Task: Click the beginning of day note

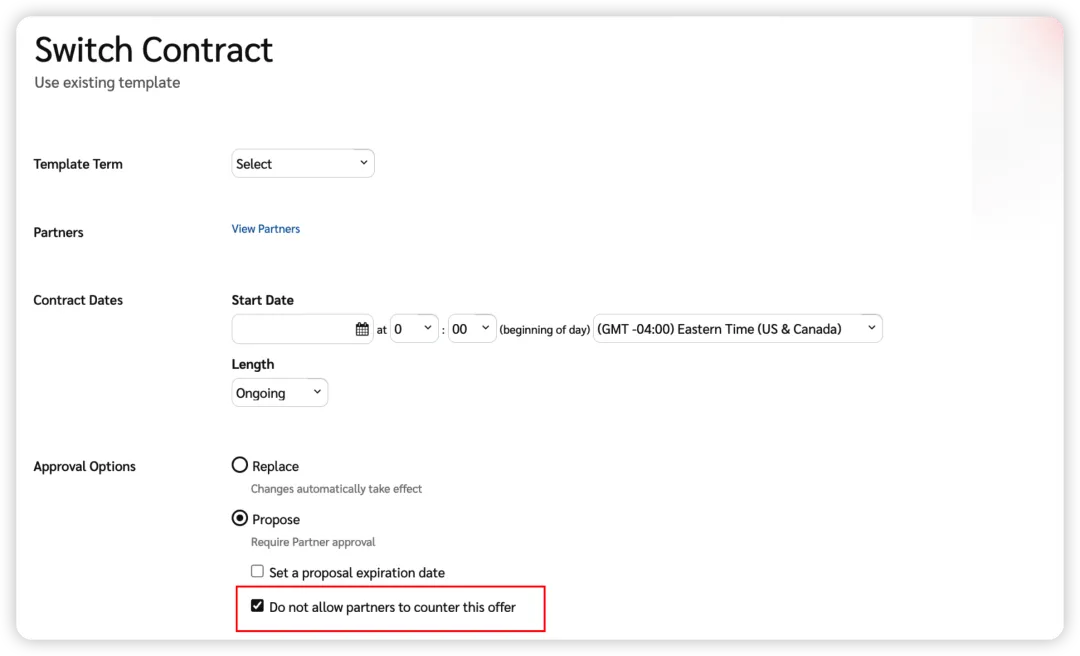Action: click(544, 330)
